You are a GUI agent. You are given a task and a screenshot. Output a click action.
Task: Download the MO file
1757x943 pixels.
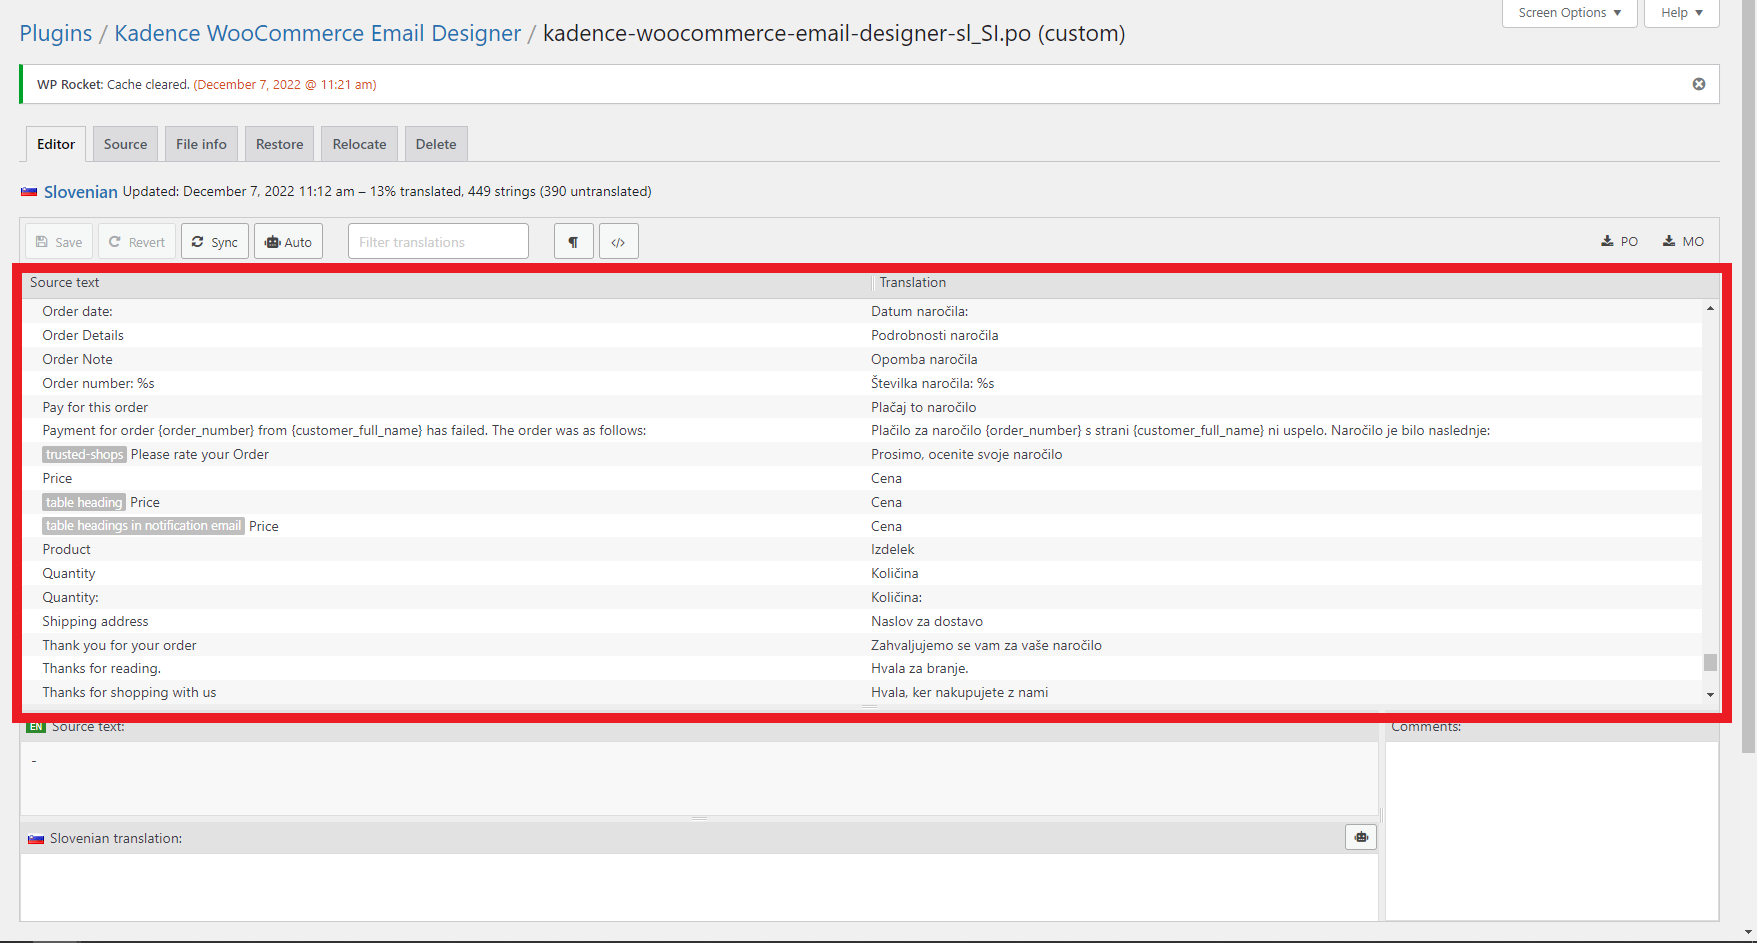click(1683, 241)
